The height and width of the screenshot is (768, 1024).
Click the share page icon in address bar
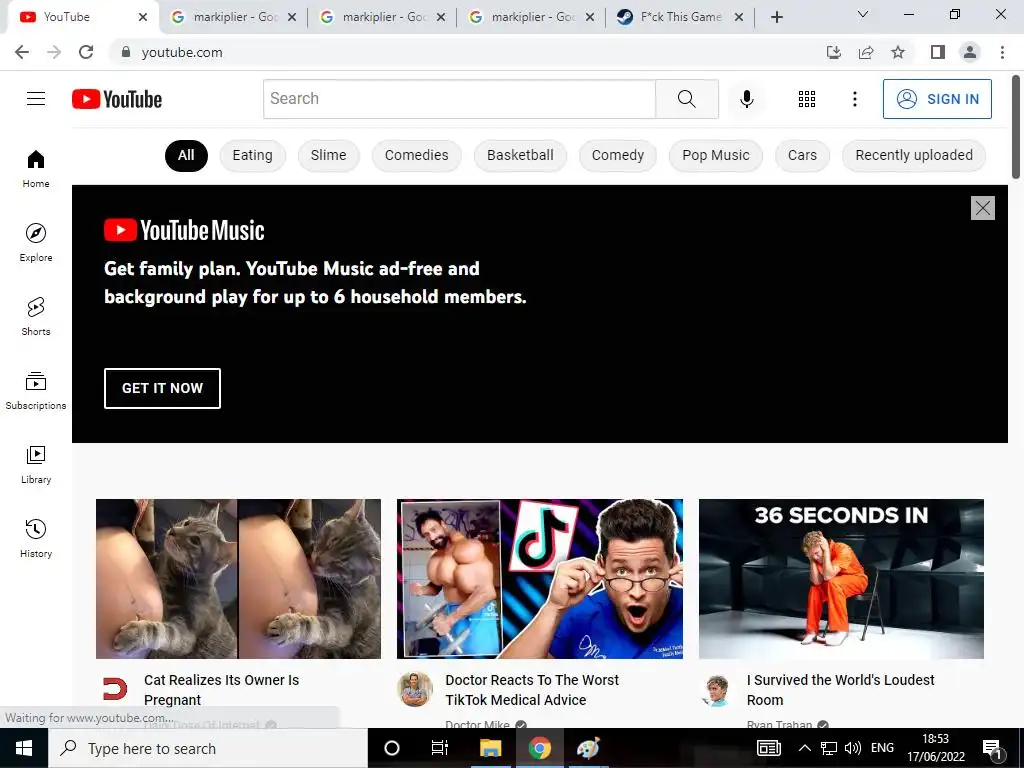(866, 52)
